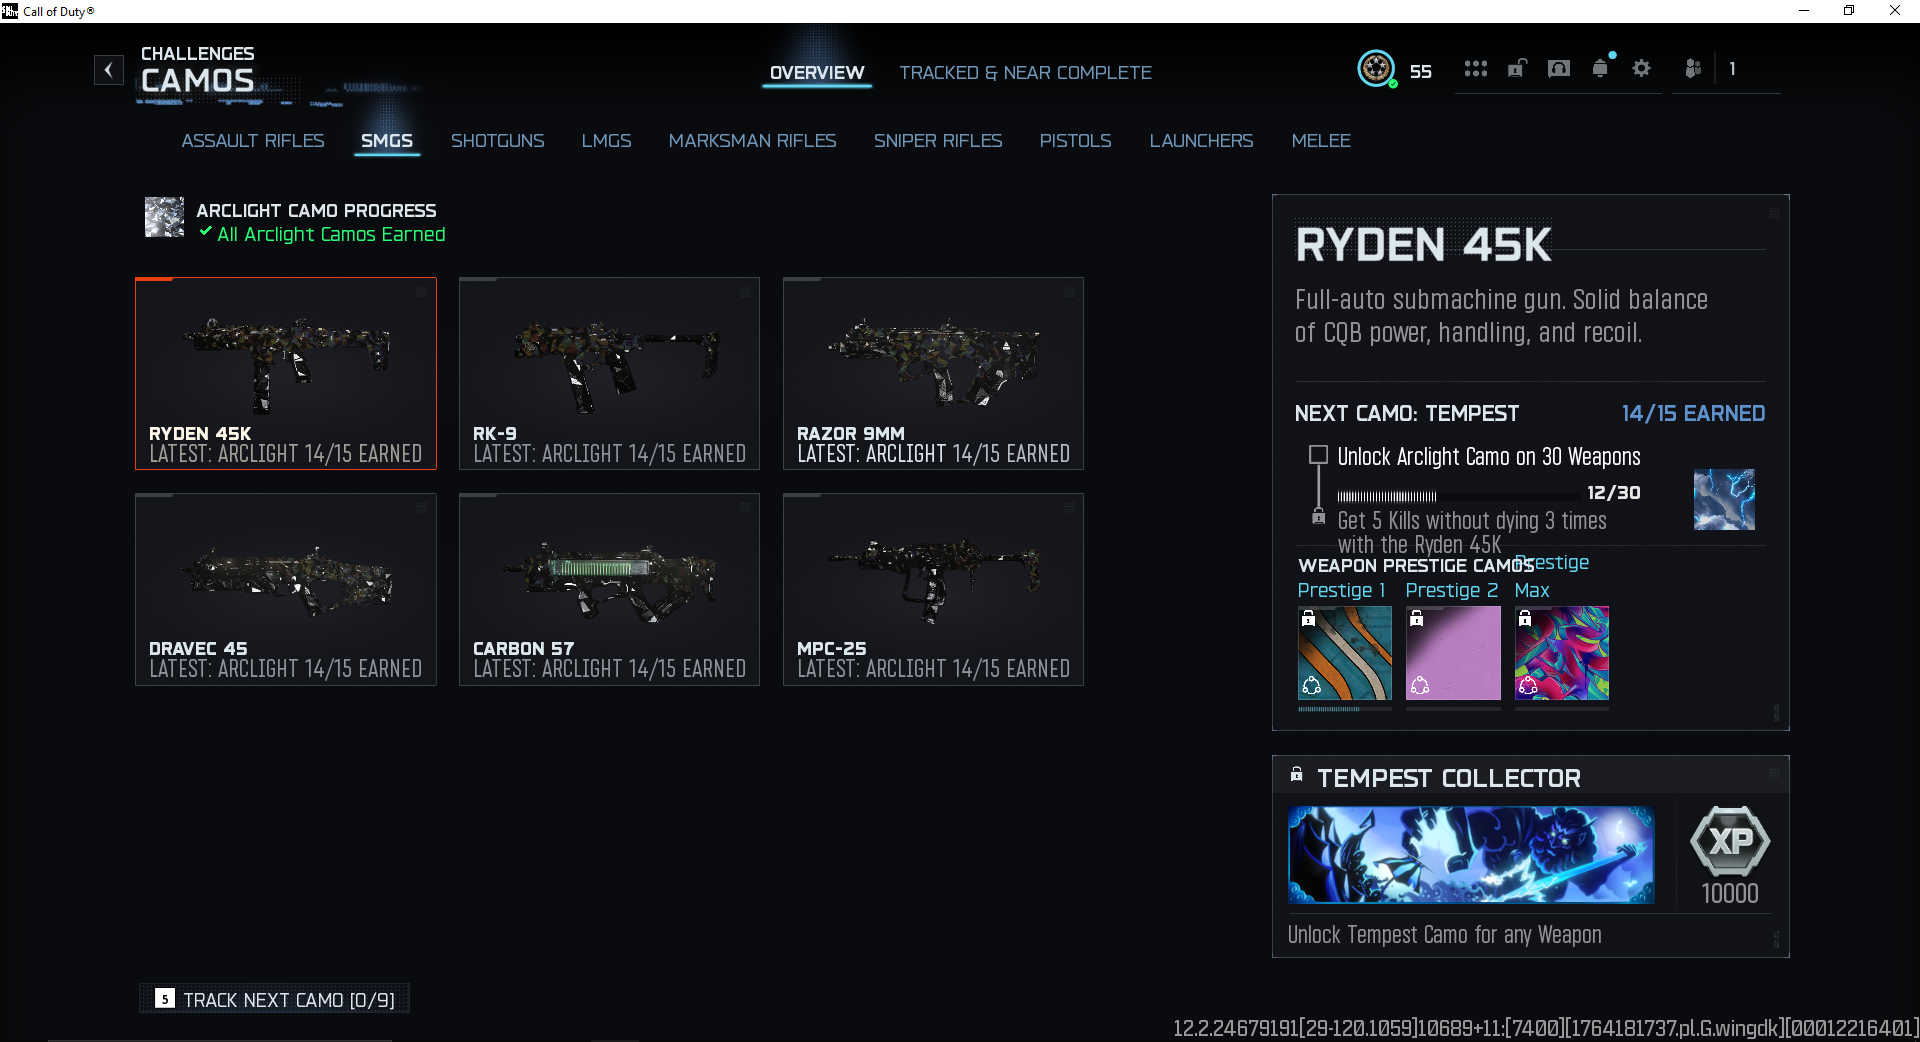Select the Shotguns category

pos(498,141)
